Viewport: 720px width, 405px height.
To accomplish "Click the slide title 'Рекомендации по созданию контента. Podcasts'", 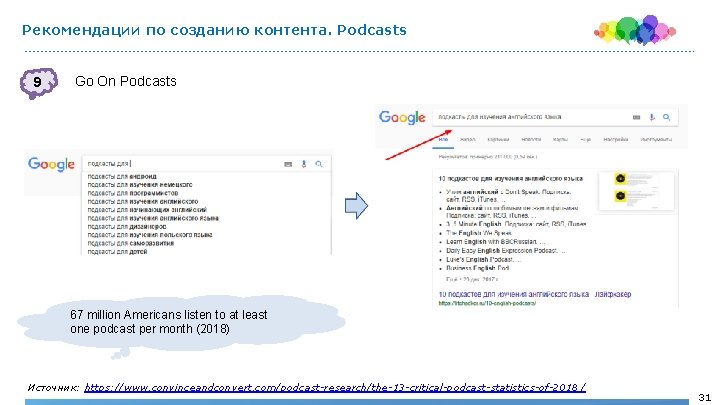I will [x=214, y=30].
